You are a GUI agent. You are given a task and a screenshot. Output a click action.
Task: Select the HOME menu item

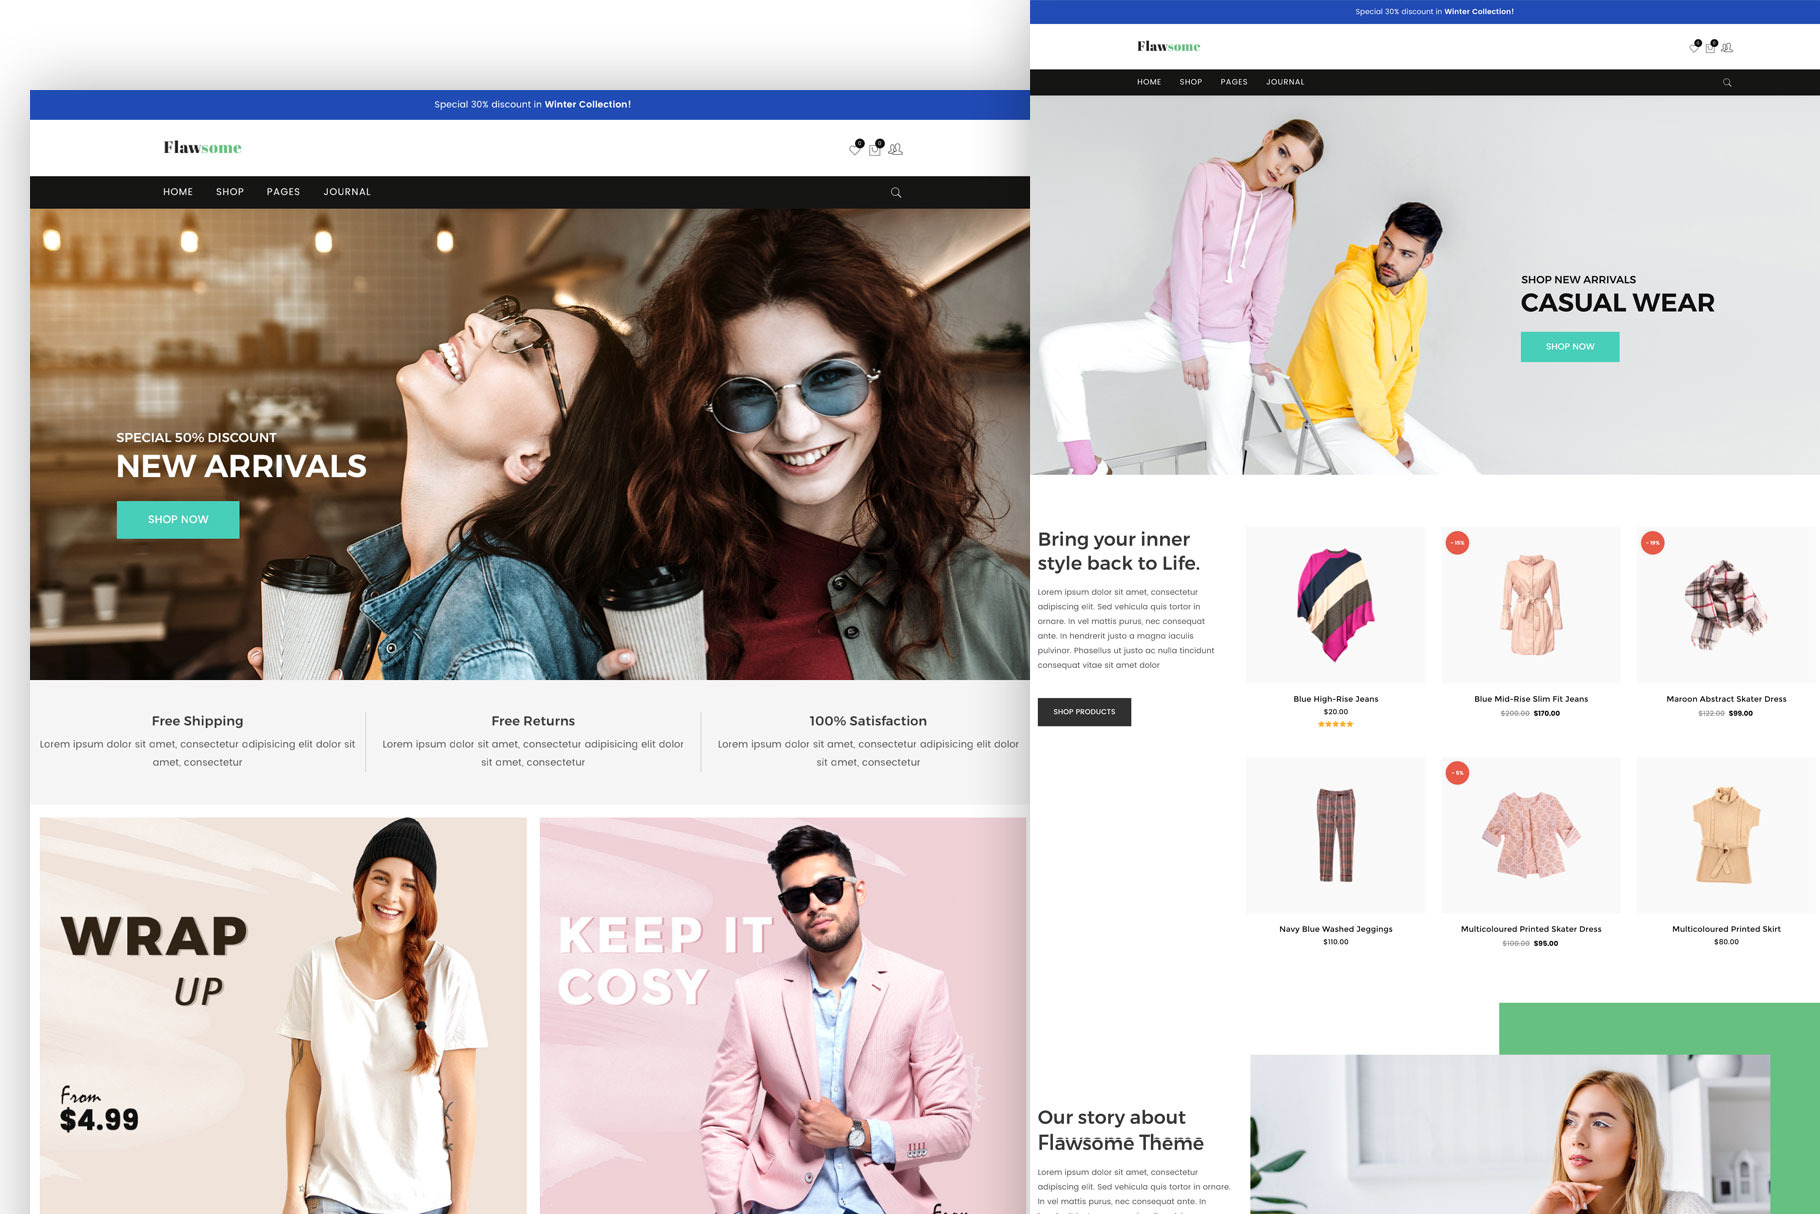click(x=178, y=192)
